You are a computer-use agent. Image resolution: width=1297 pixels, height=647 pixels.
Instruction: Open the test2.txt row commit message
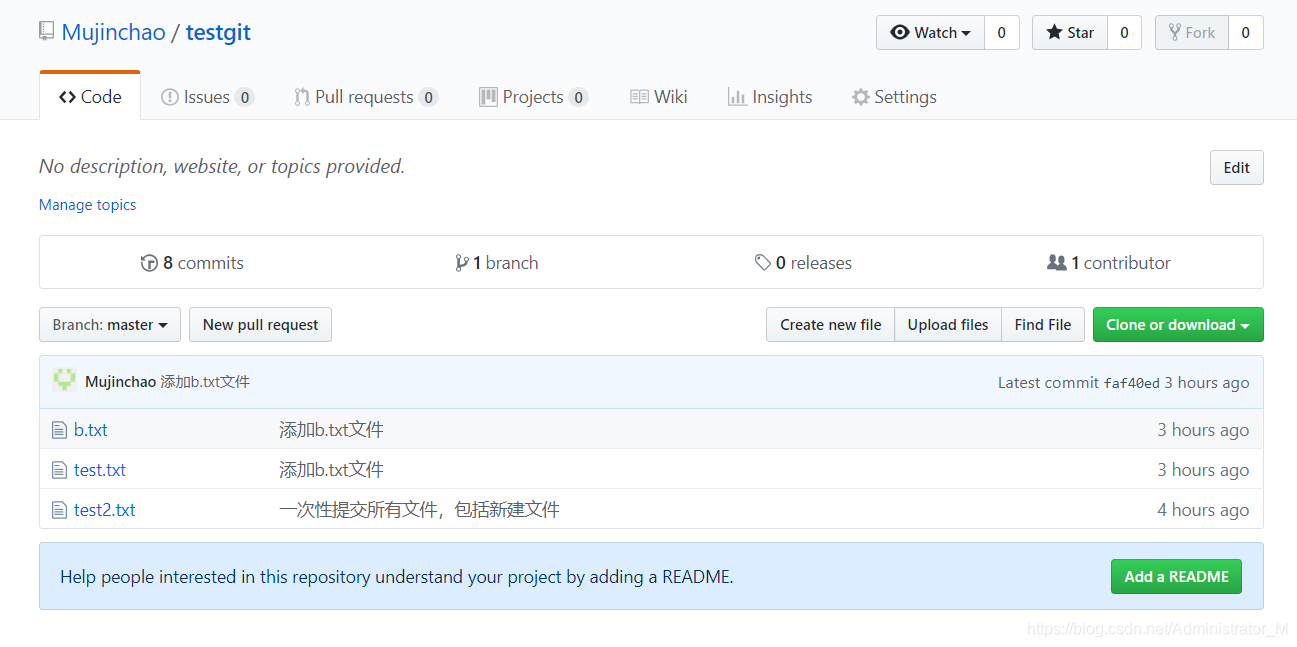tap(419, 510)
